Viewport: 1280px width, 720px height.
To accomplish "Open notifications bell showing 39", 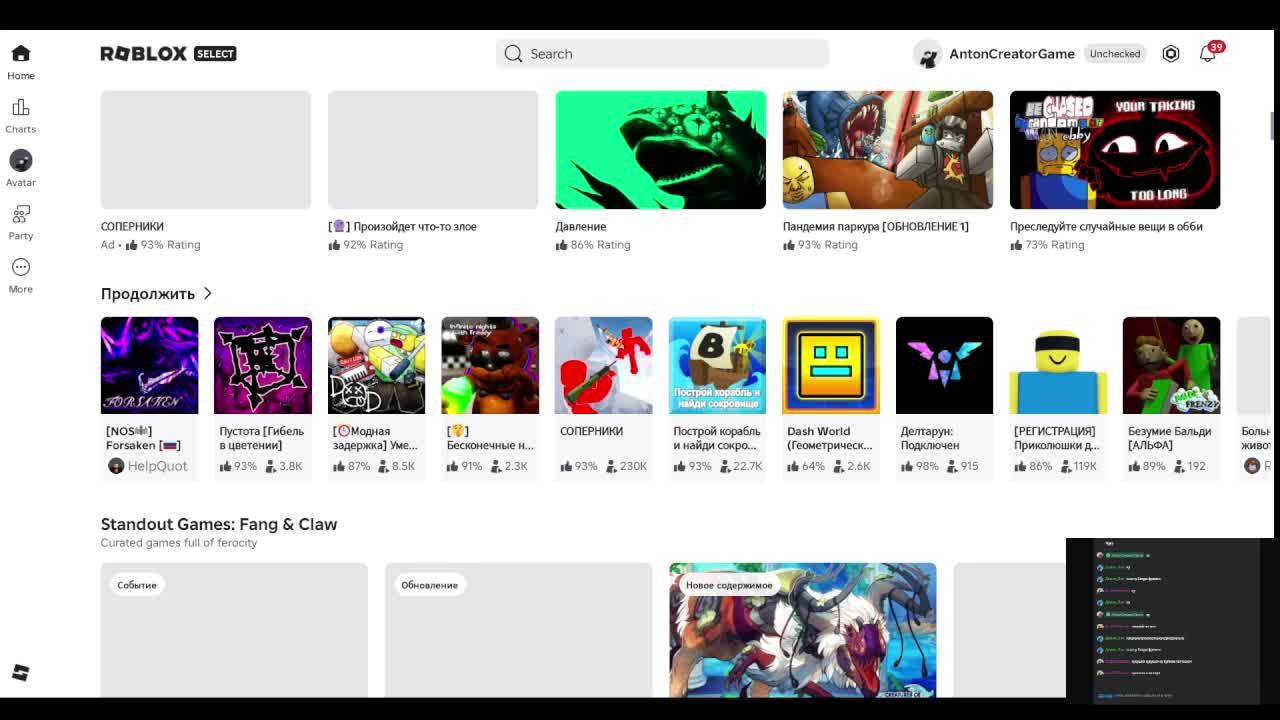I will pos(1208,53).
